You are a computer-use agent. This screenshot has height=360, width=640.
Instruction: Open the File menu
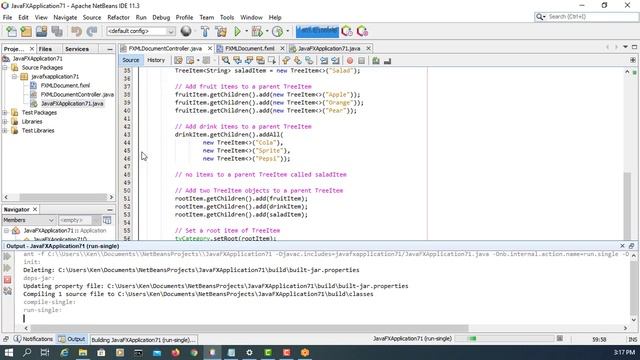7,18
